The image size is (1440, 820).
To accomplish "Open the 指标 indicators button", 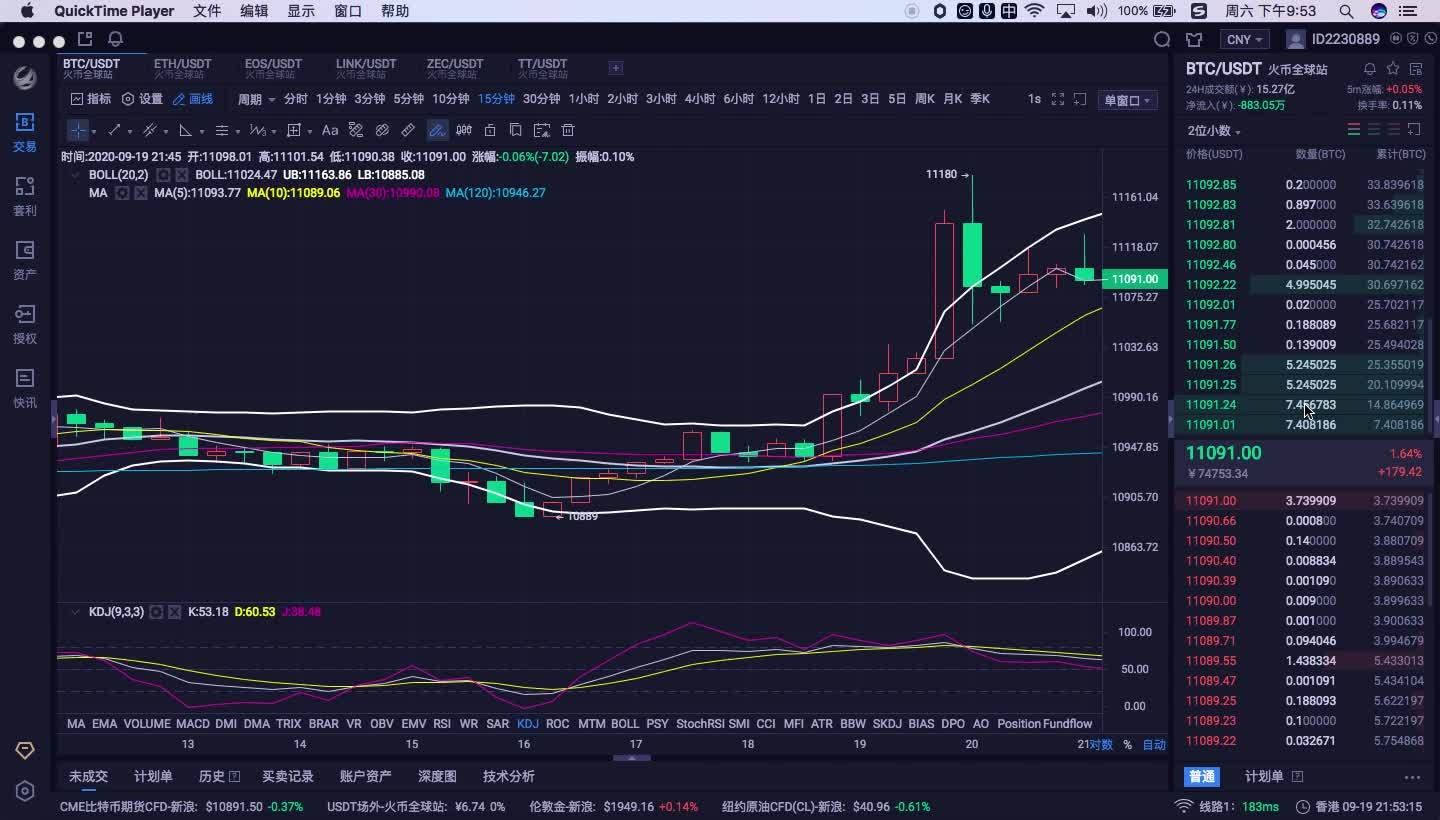I will pyautogui.click(x=91, y=99).
